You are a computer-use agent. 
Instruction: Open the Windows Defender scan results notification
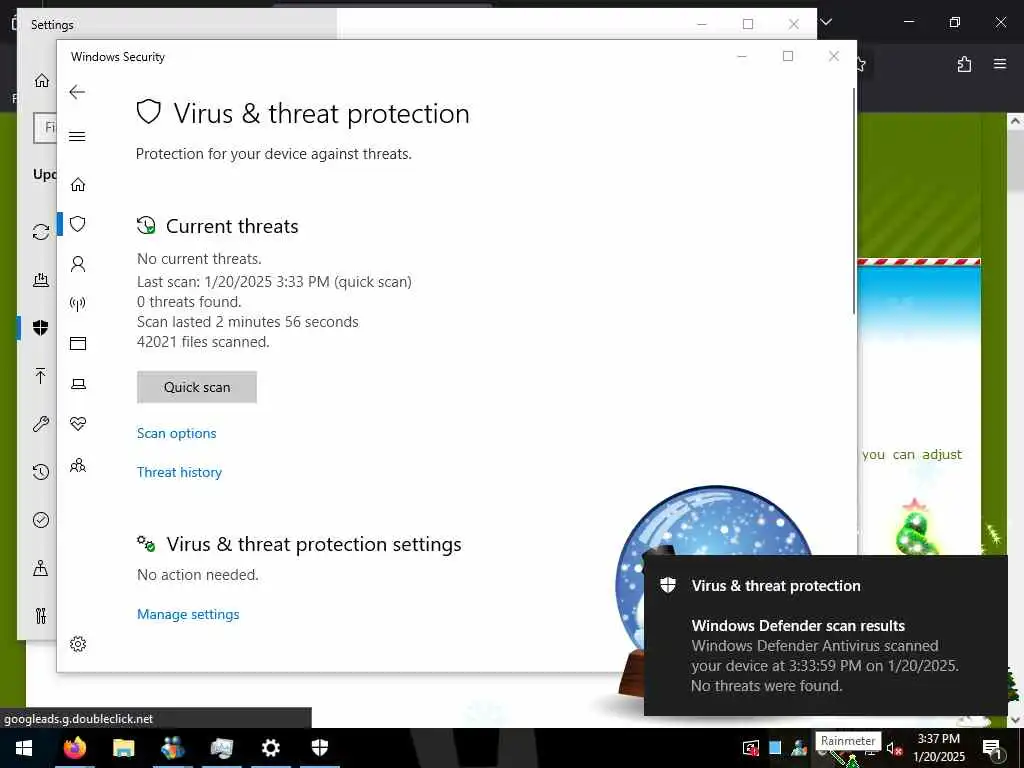pyautogui.click(x=825, y=635)
